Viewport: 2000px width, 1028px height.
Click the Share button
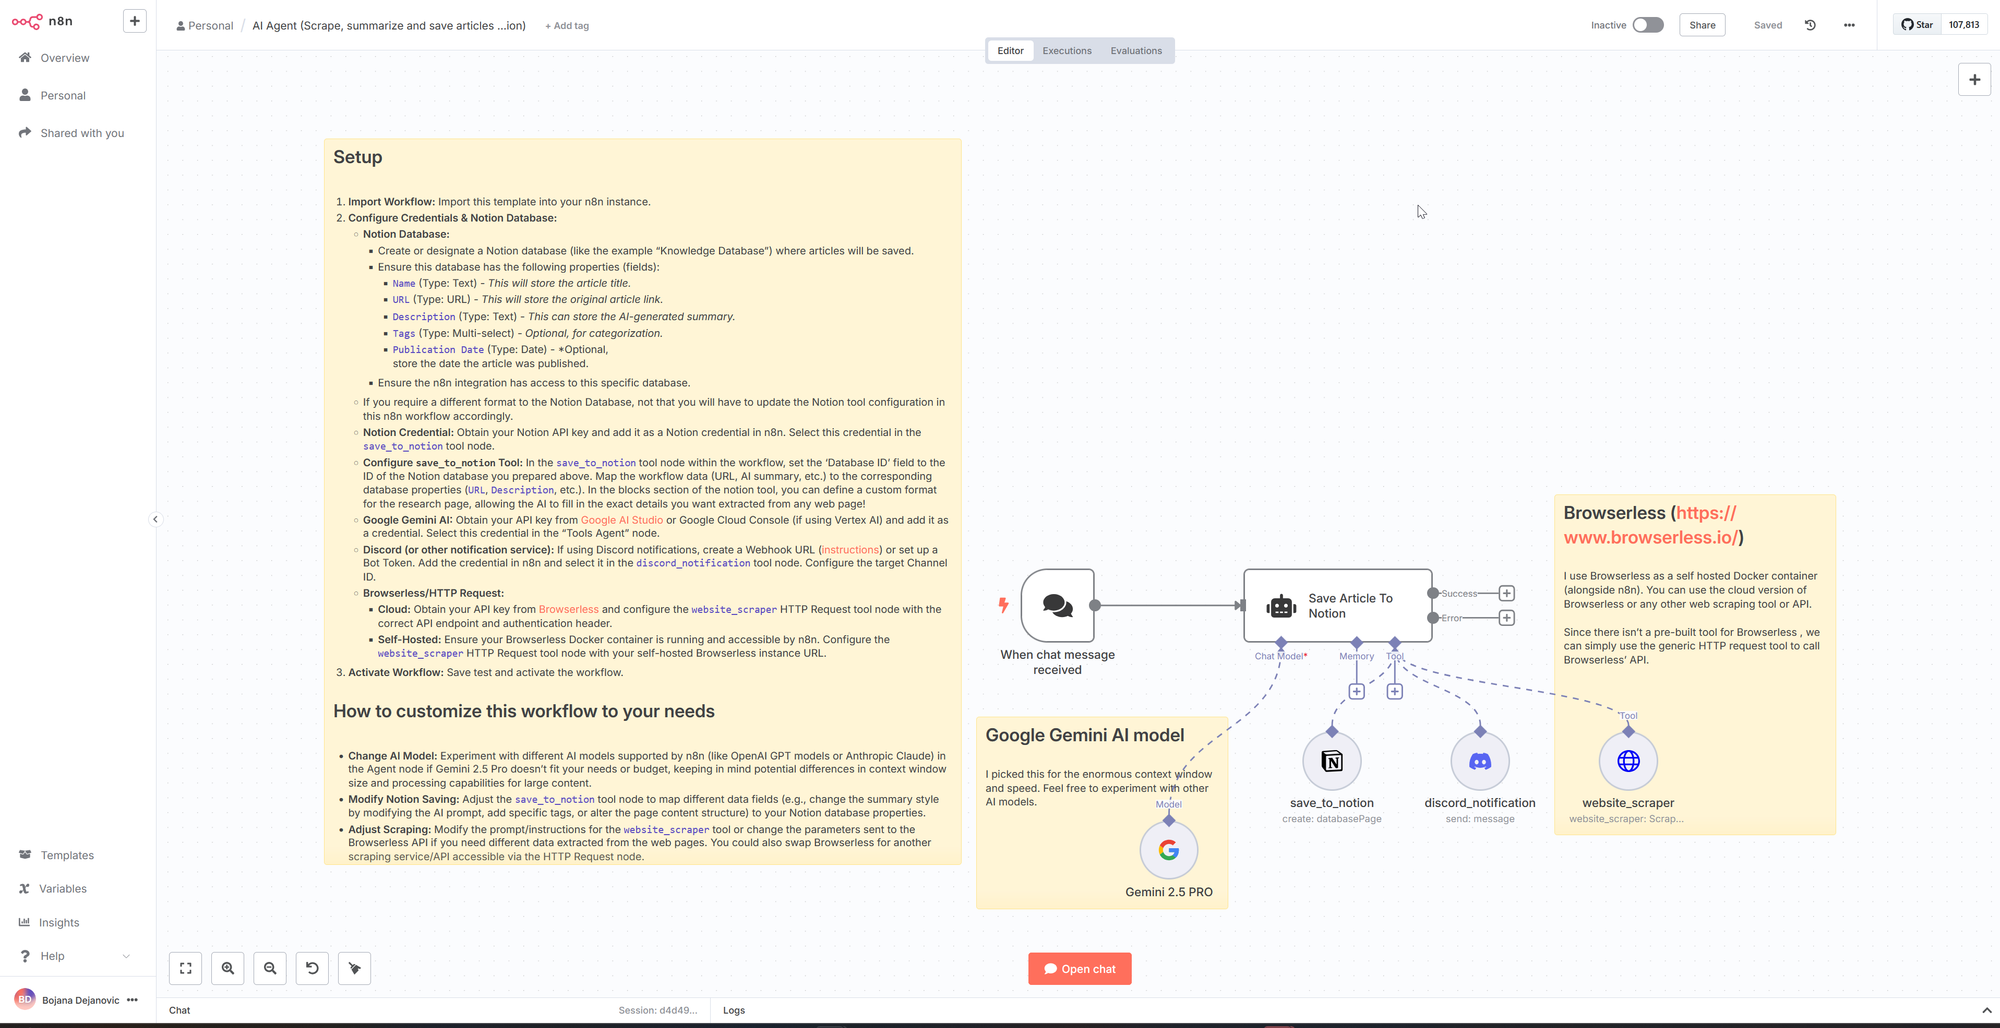click(x=1702, y=25)
